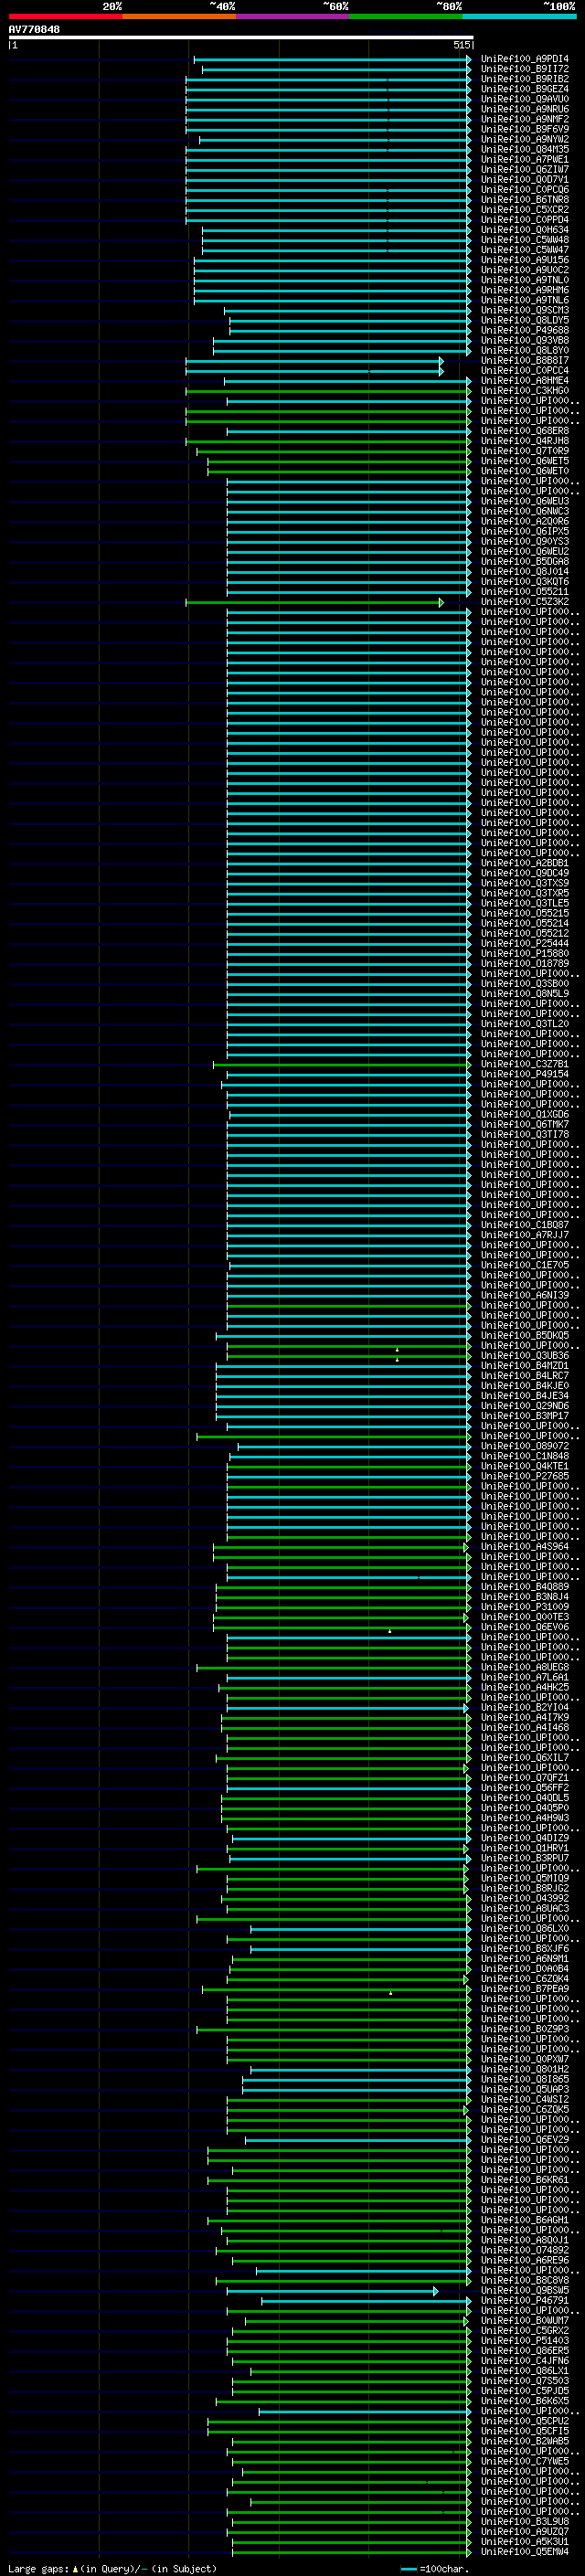Image resolution: width=585 pixels, height=2576 pixels.
Task: Select the UniRef100_B9F6V9 label
Action: click(x=524, y=129)
